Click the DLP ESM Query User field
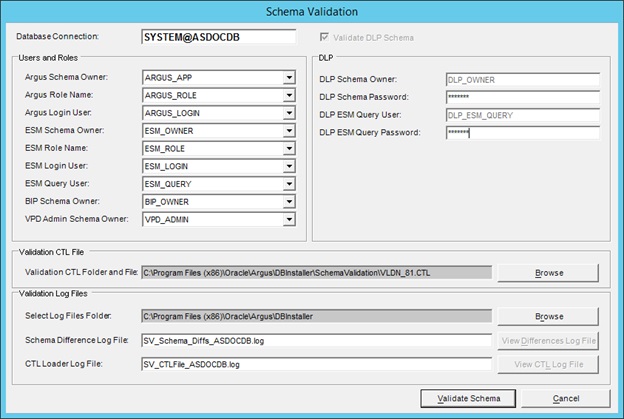This screenshot has width=624, height=419. point(523,115)
